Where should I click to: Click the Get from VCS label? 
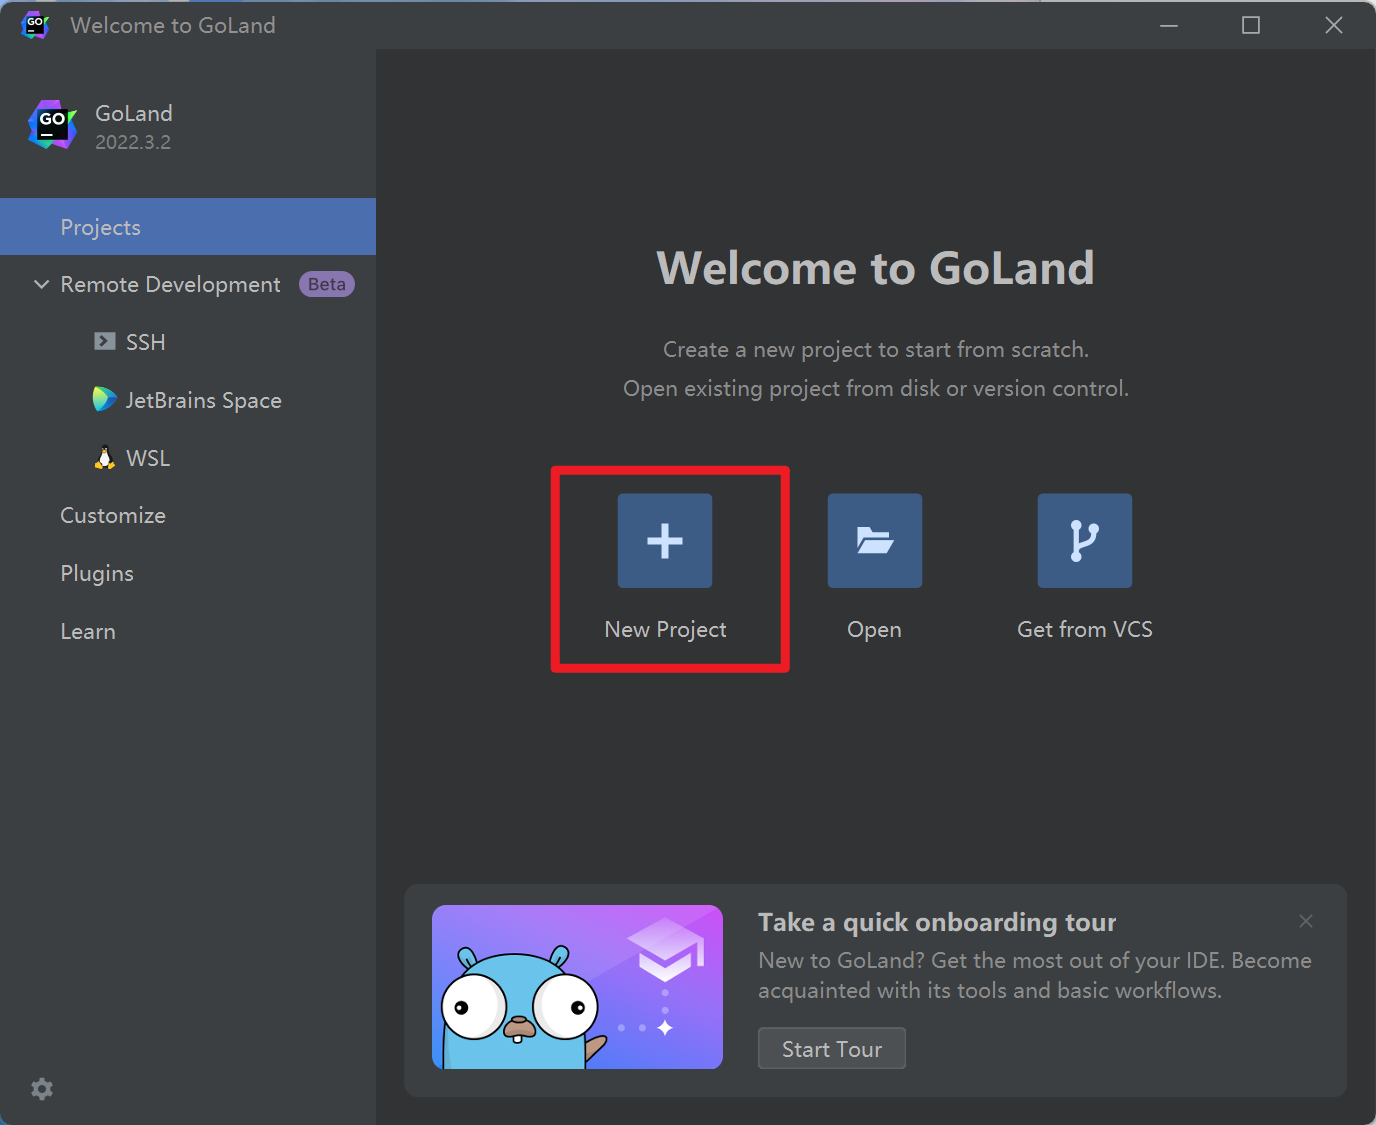tap(1085, 629)
